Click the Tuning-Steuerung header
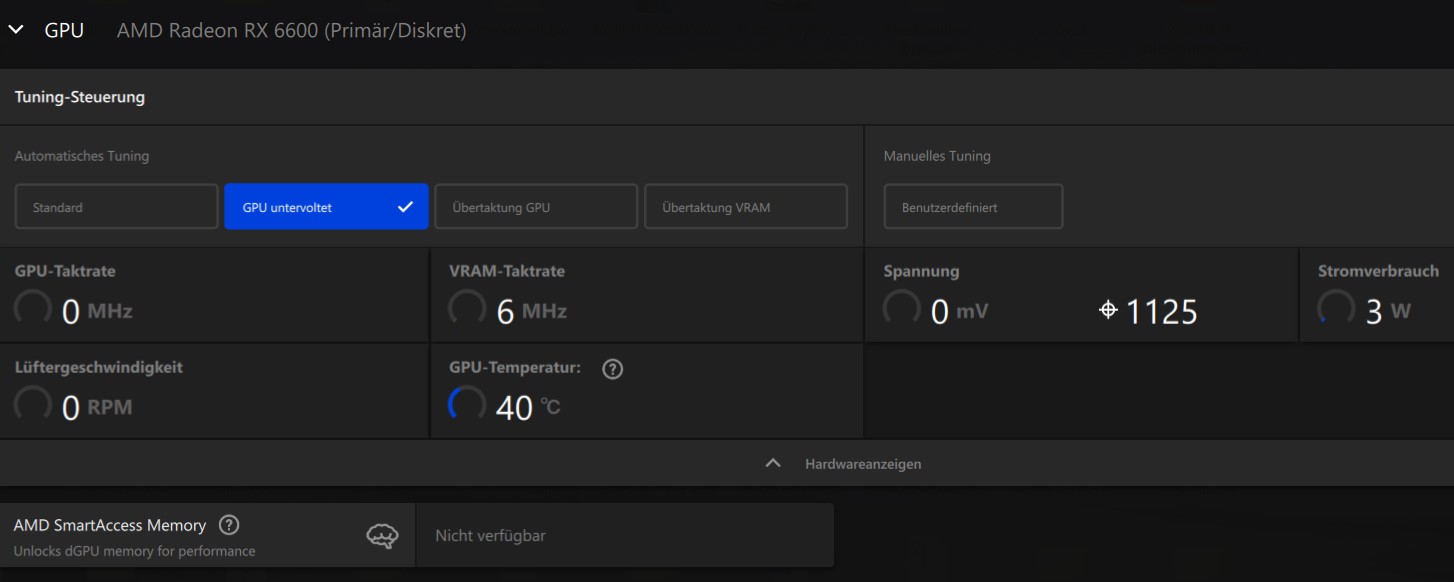The height and width of the screenshot is (582, 1454). [80, 97]
